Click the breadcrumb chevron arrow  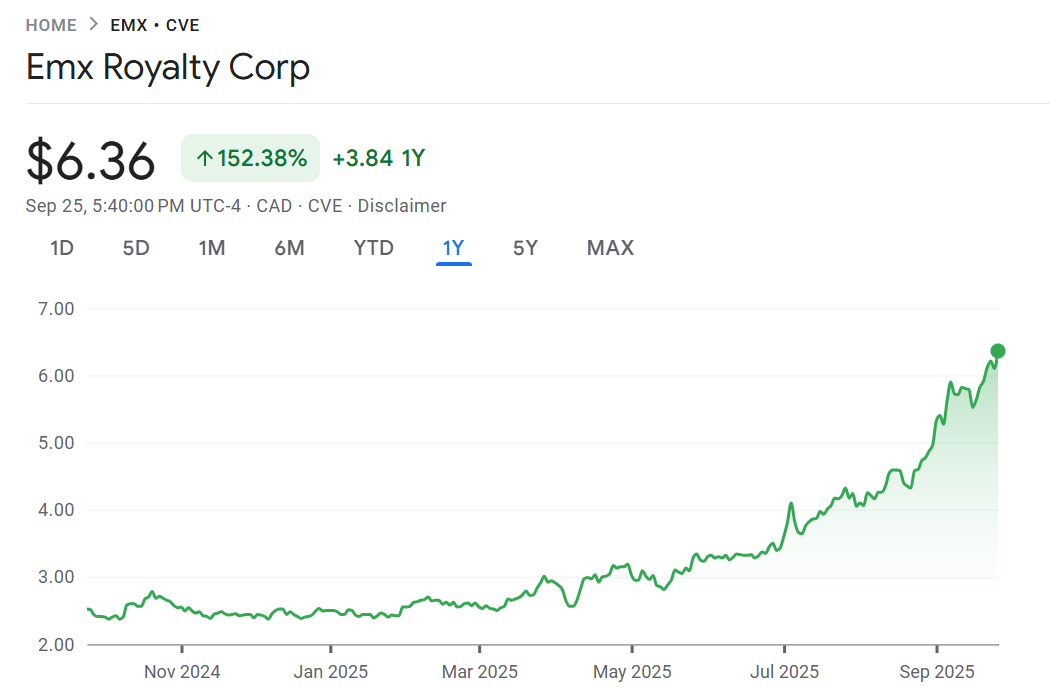[93, 25]
